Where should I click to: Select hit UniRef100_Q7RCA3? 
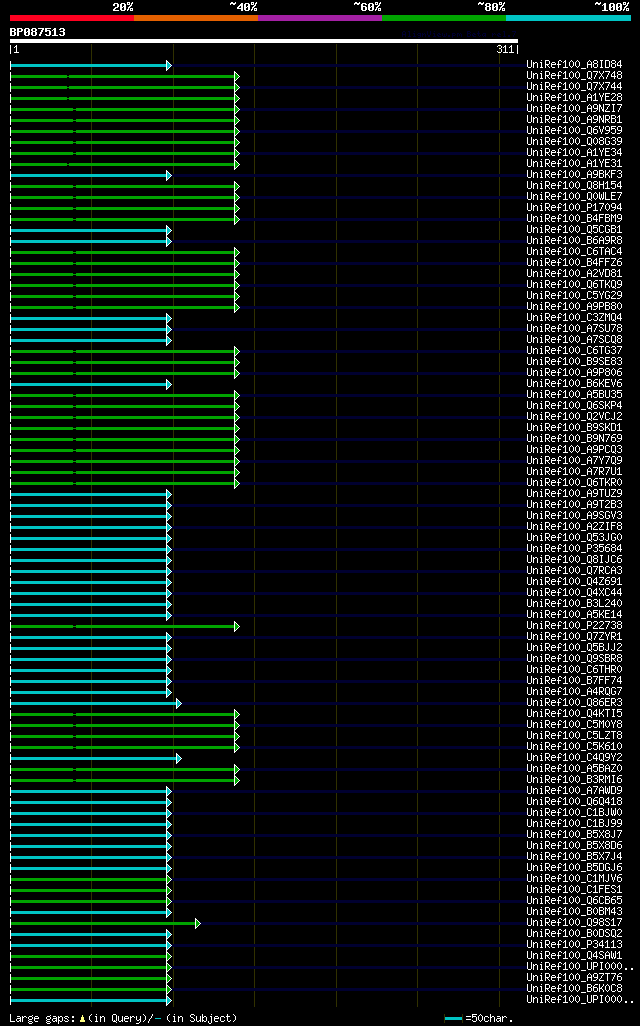(x=574, y=571)
